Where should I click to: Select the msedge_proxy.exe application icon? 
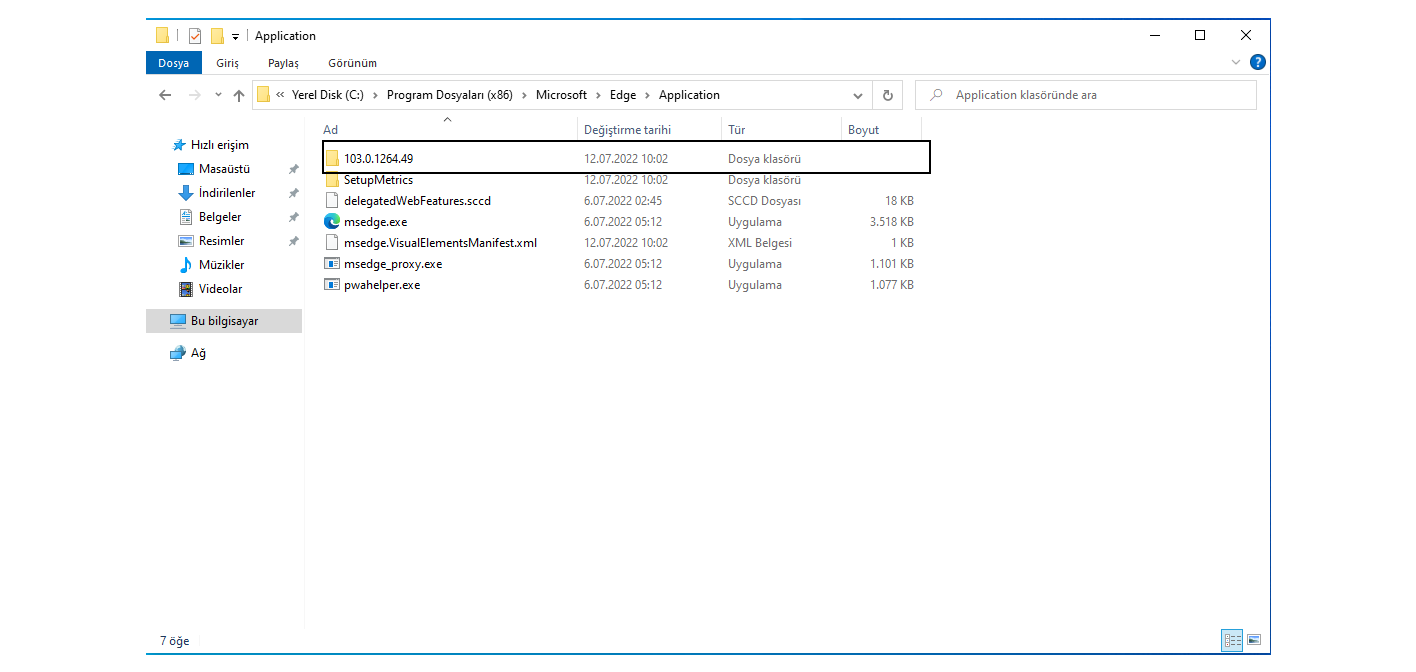(x=333, y=264)
